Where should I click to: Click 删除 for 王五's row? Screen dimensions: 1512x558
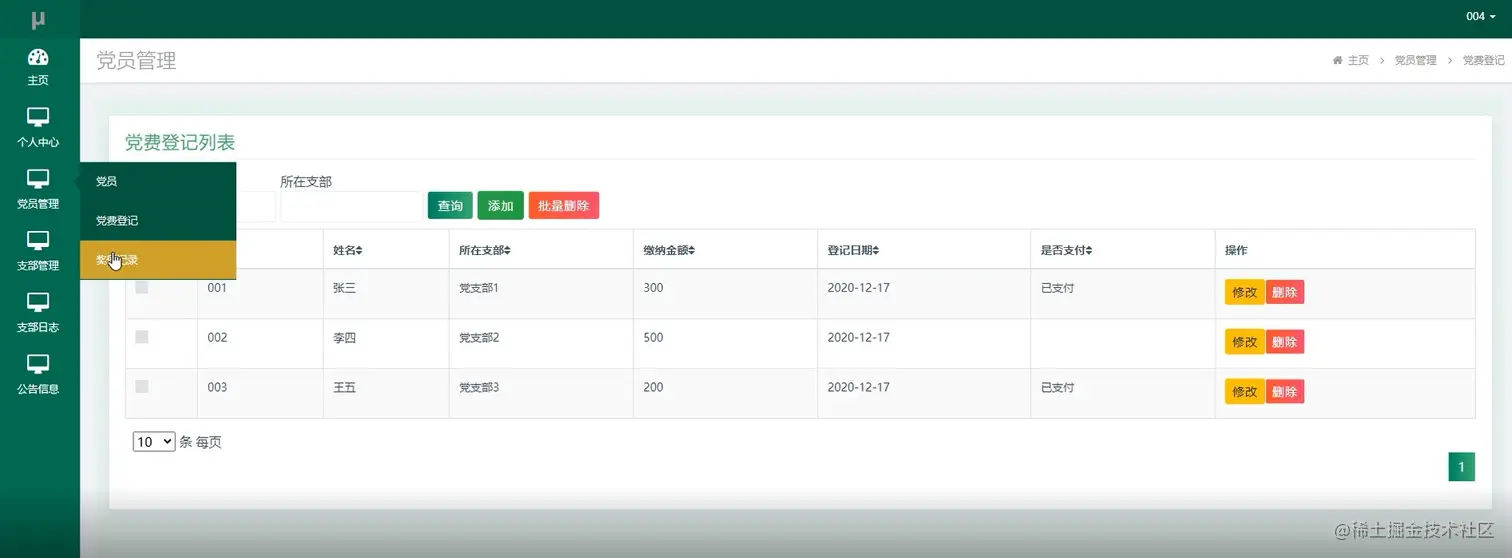coord(1285,392)
